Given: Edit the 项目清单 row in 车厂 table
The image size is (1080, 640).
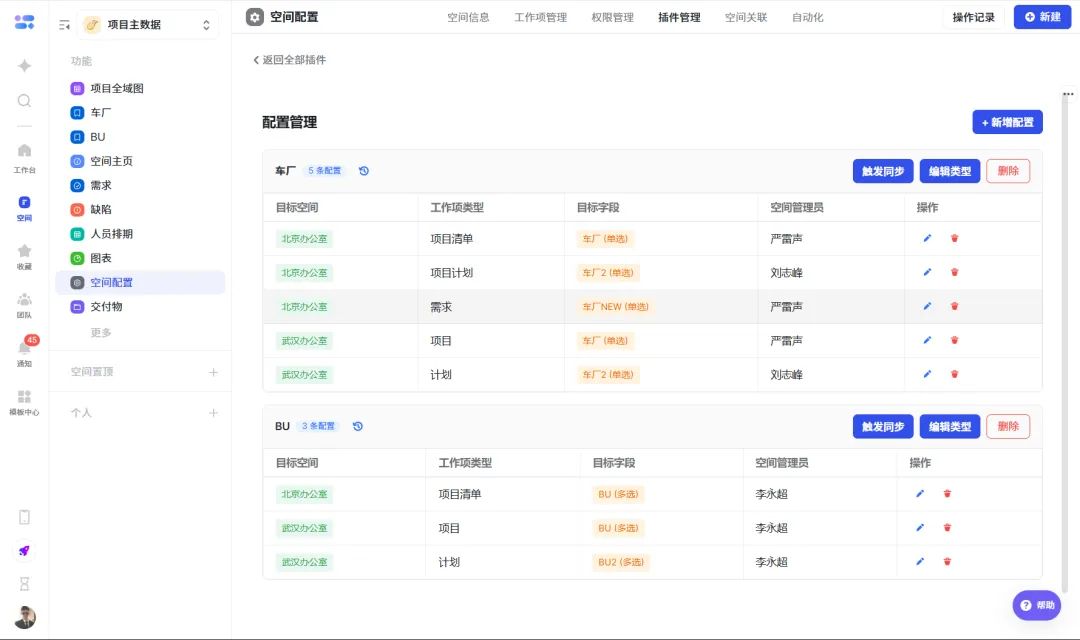Looking at the screenshot, I should pos(927,238).
